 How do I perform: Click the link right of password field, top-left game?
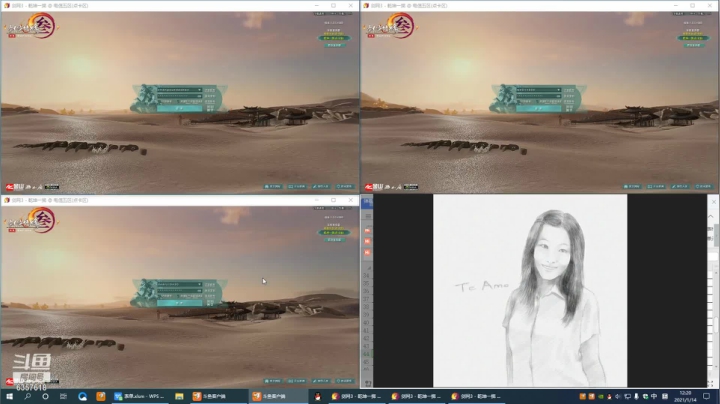(x=210, y=96)
